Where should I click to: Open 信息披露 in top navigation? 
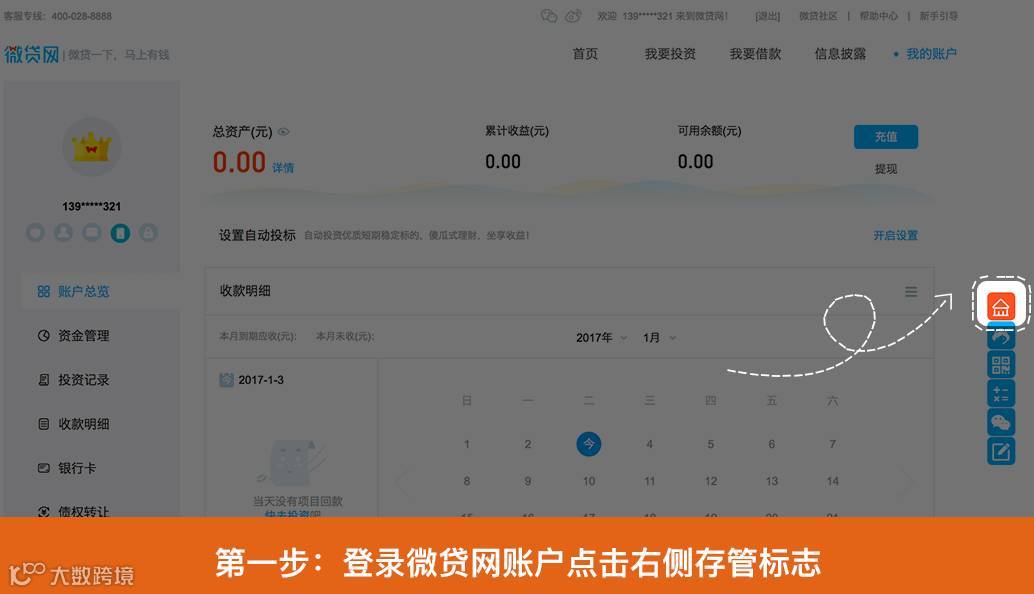[840, 54]
